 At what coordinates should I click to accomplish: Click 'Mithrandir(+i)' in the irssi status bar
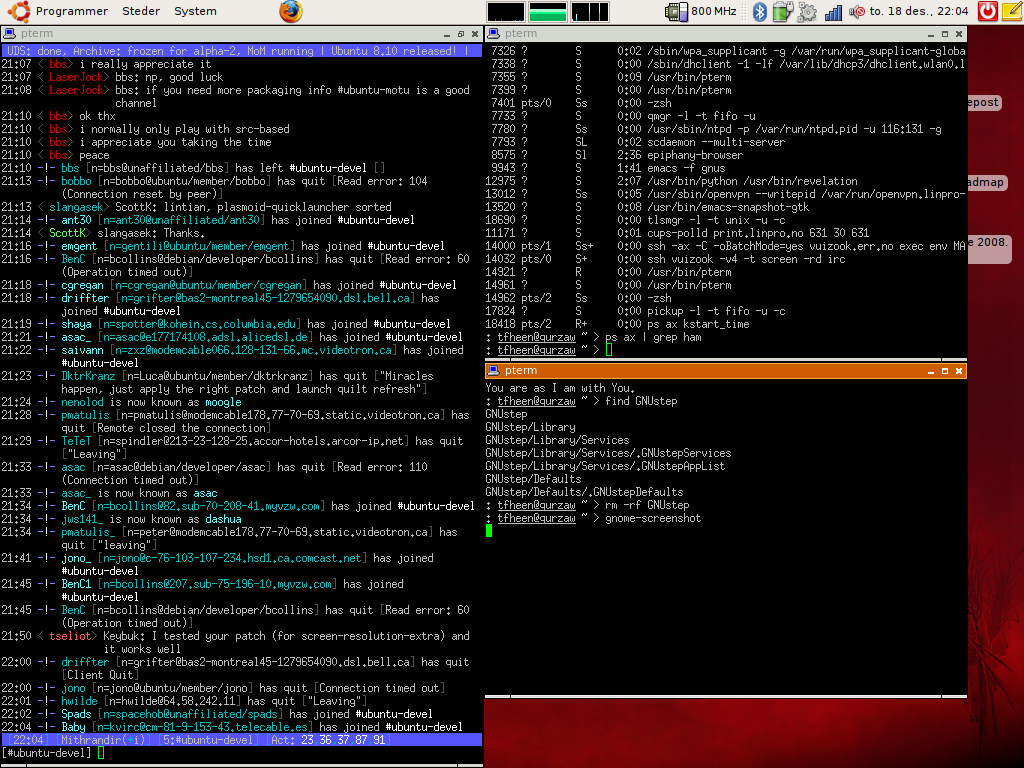click(105, 740)
